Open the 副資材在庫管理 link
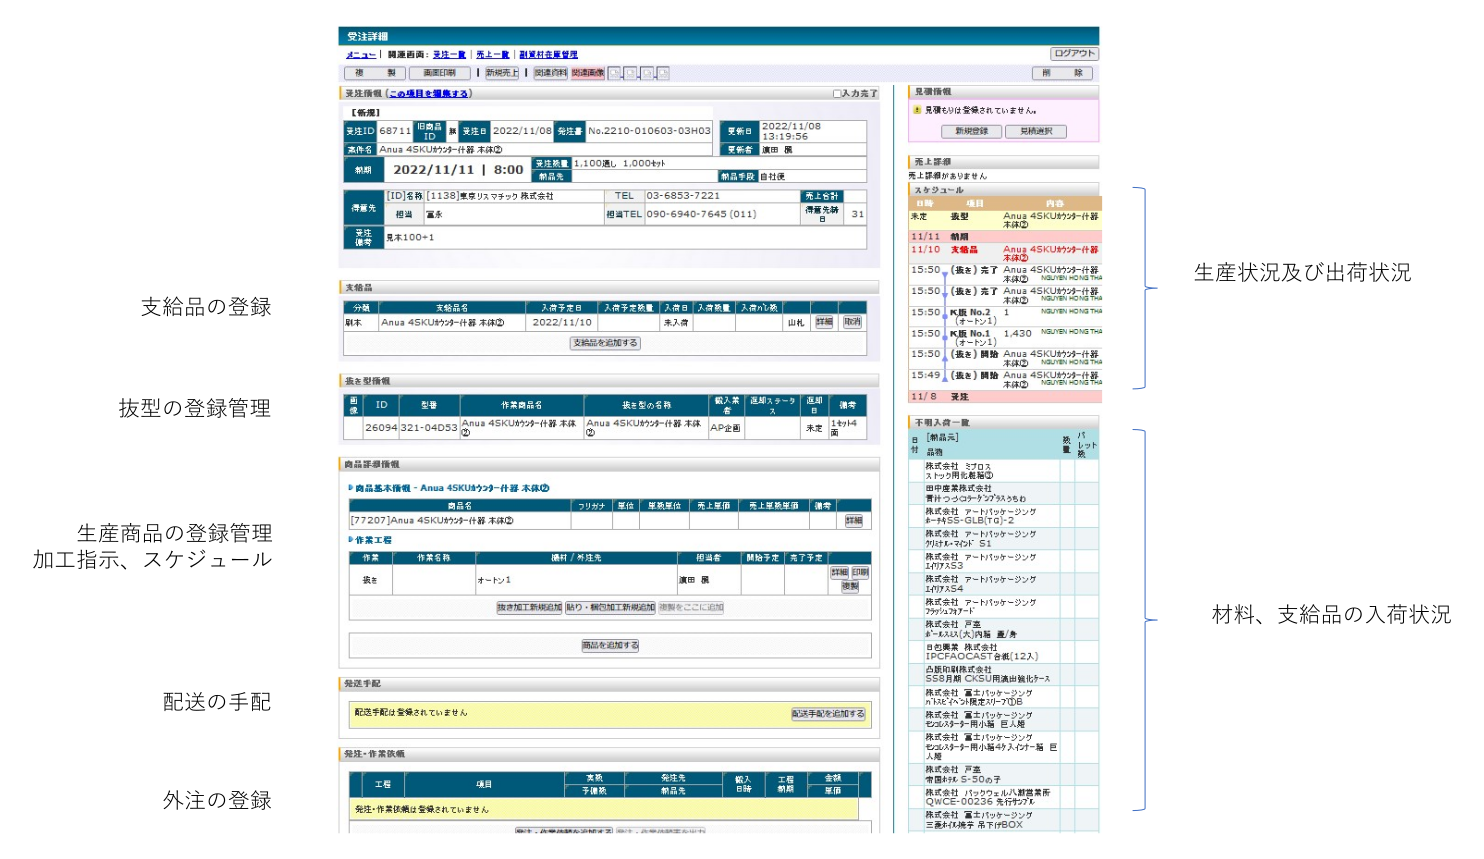 548,55
